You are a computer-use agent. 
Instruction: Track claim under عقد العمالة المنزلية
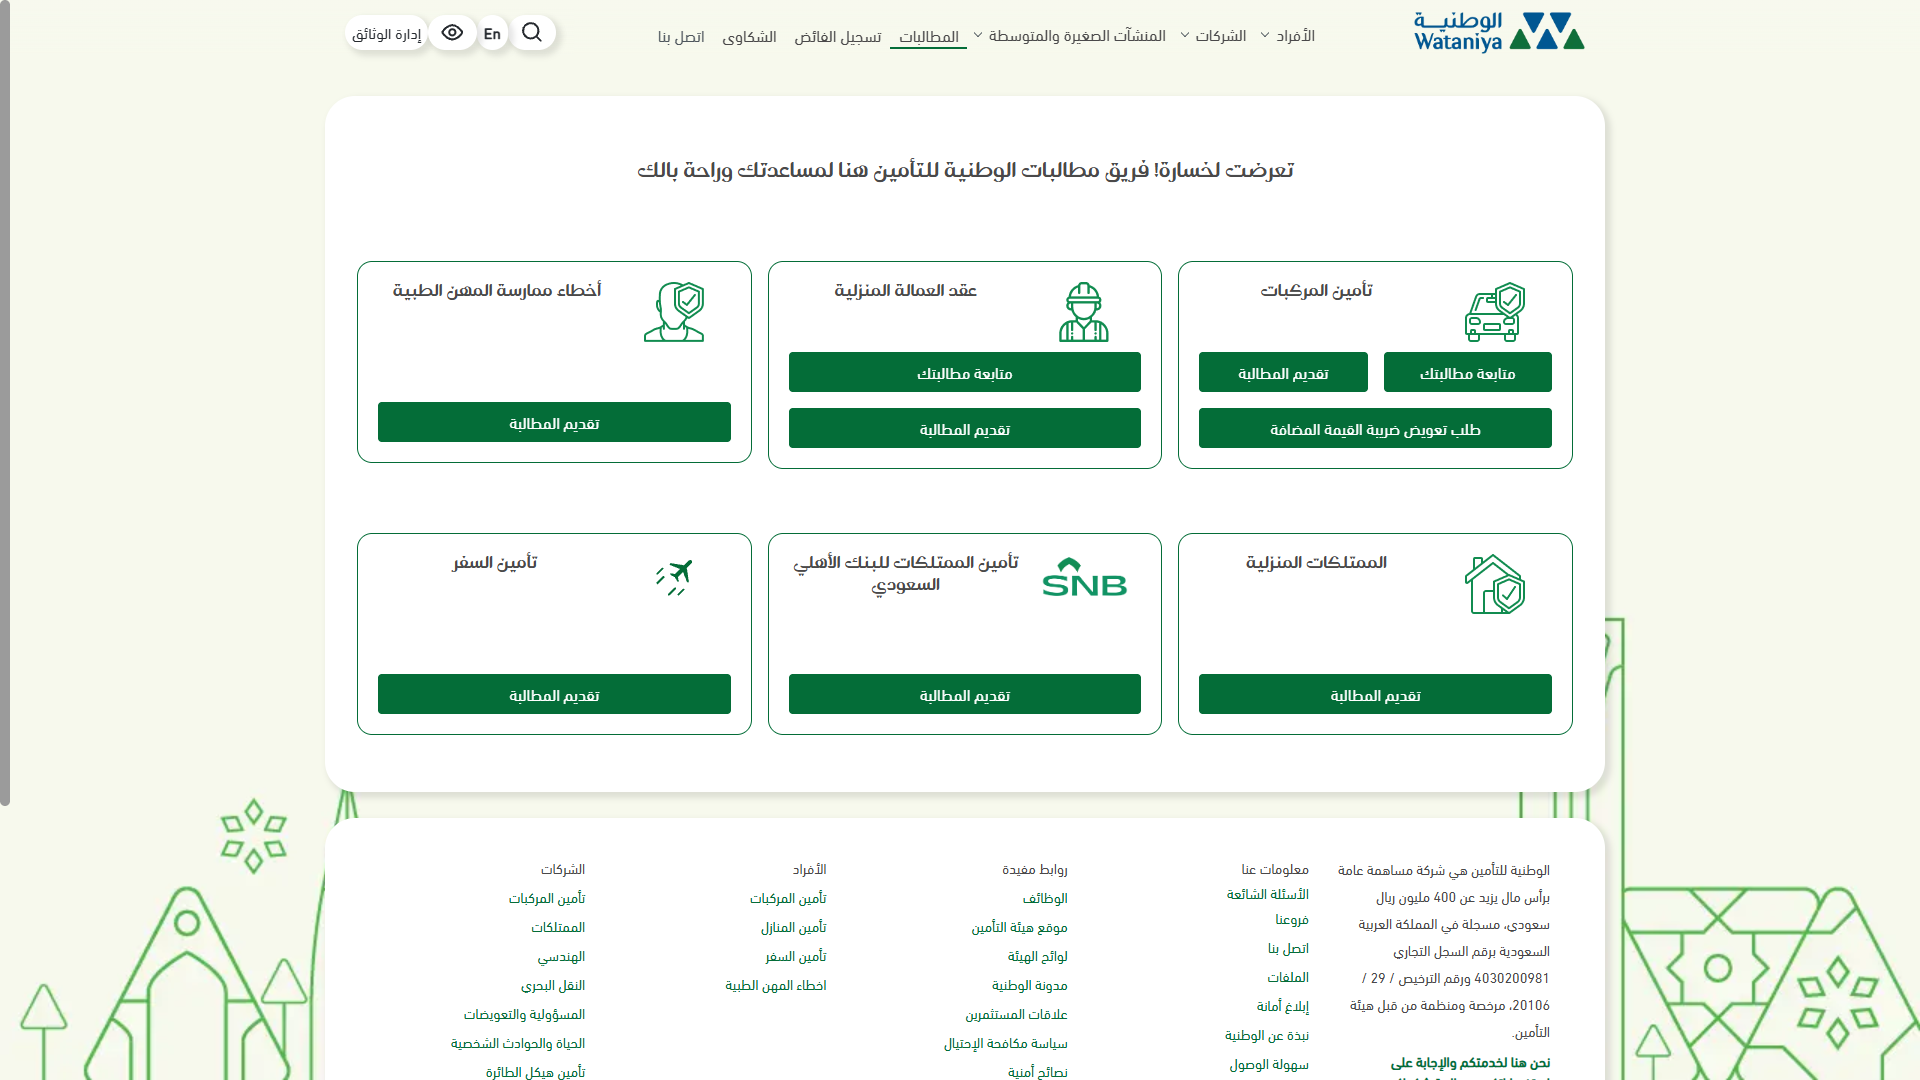point(965,372)
